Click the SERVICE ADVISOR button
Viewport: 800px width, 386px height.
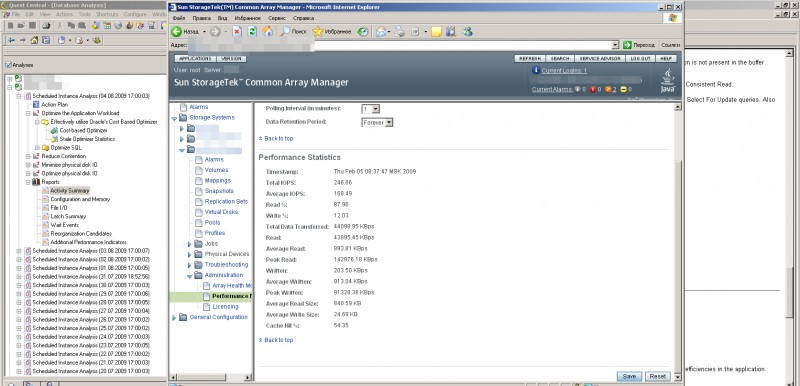600,59
